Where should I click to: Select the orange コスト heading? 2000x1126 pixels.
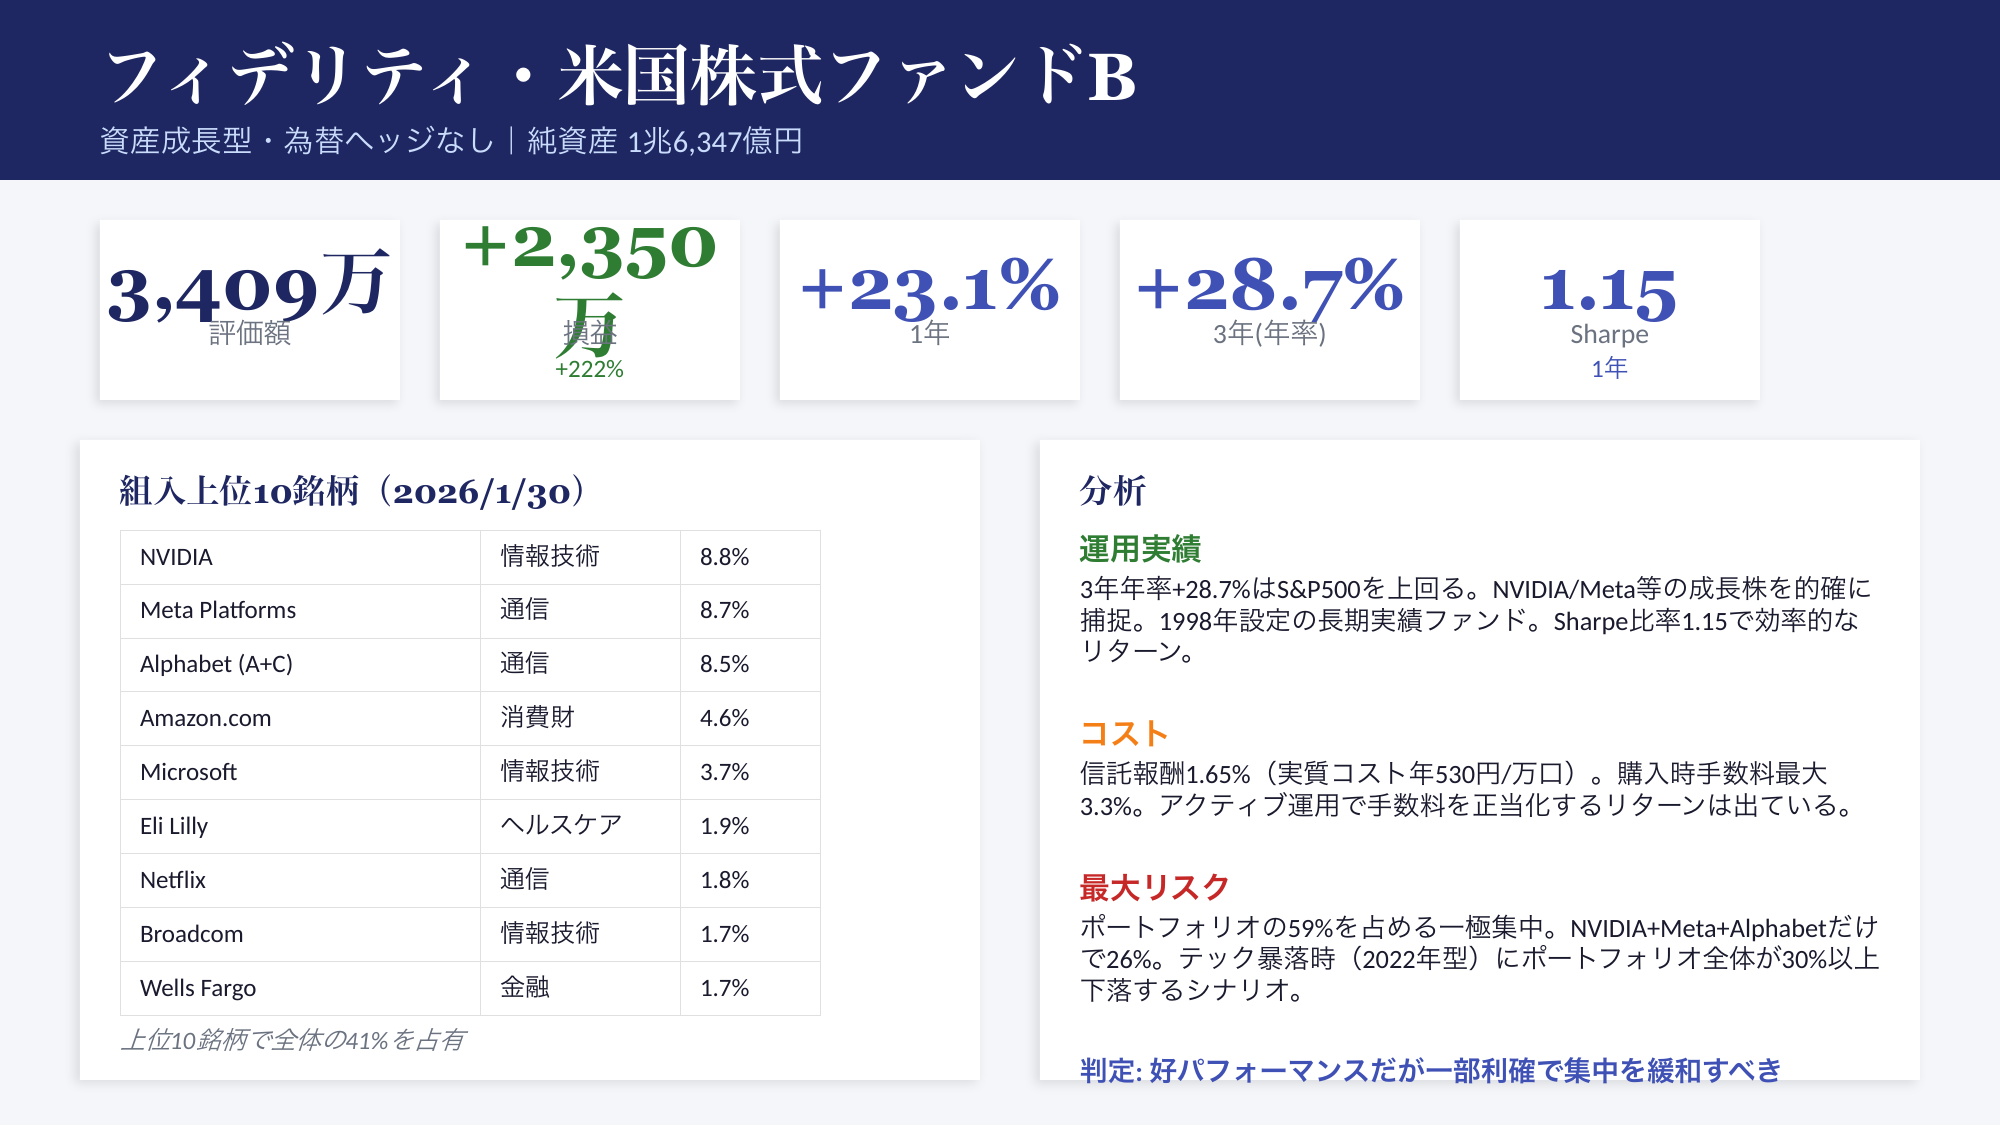point(1124,734)
